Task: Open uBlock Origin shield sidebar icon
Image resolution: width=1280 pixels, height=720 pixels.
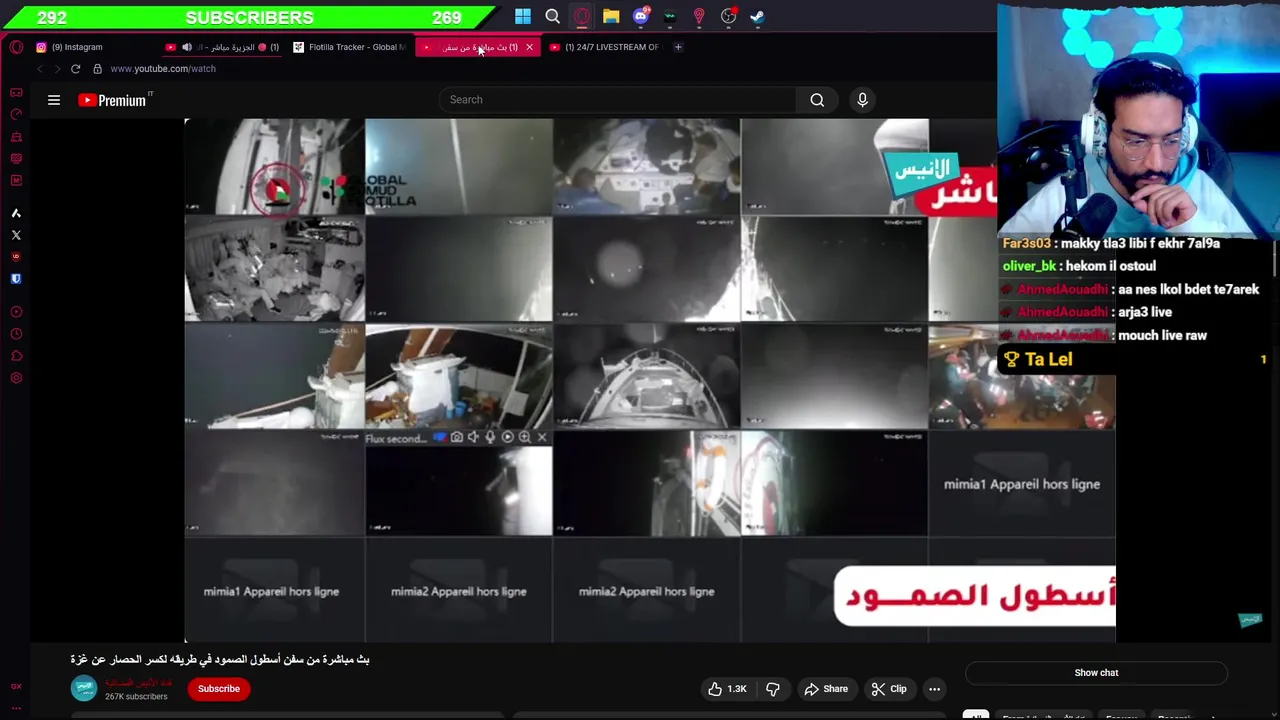Action: click(x=16, y=257)
